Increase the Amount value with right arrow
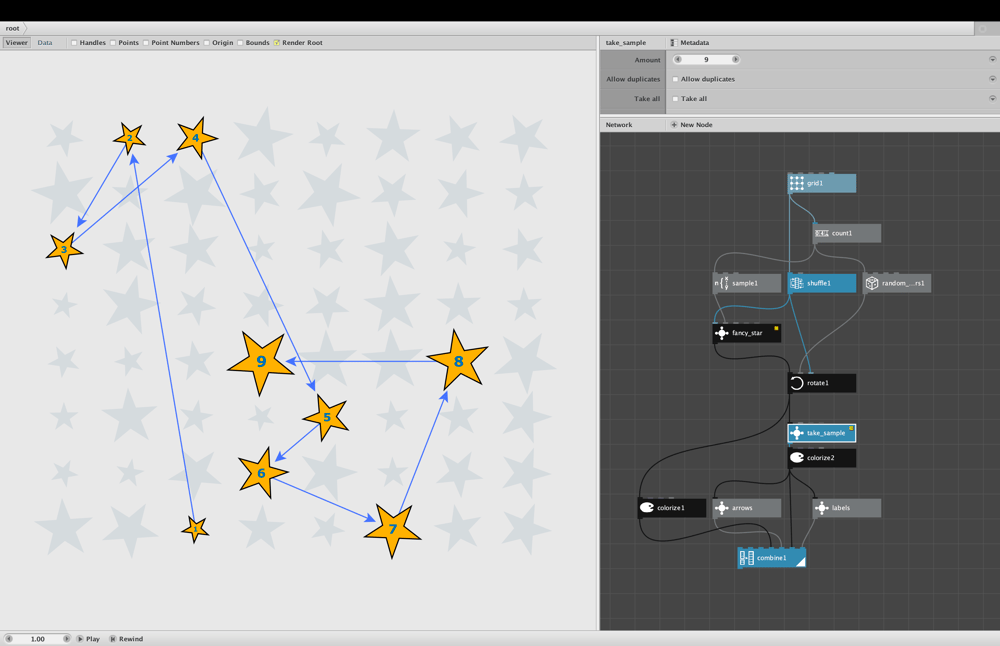Viewport: 1000px width, 646px height. tap(735, 59)
